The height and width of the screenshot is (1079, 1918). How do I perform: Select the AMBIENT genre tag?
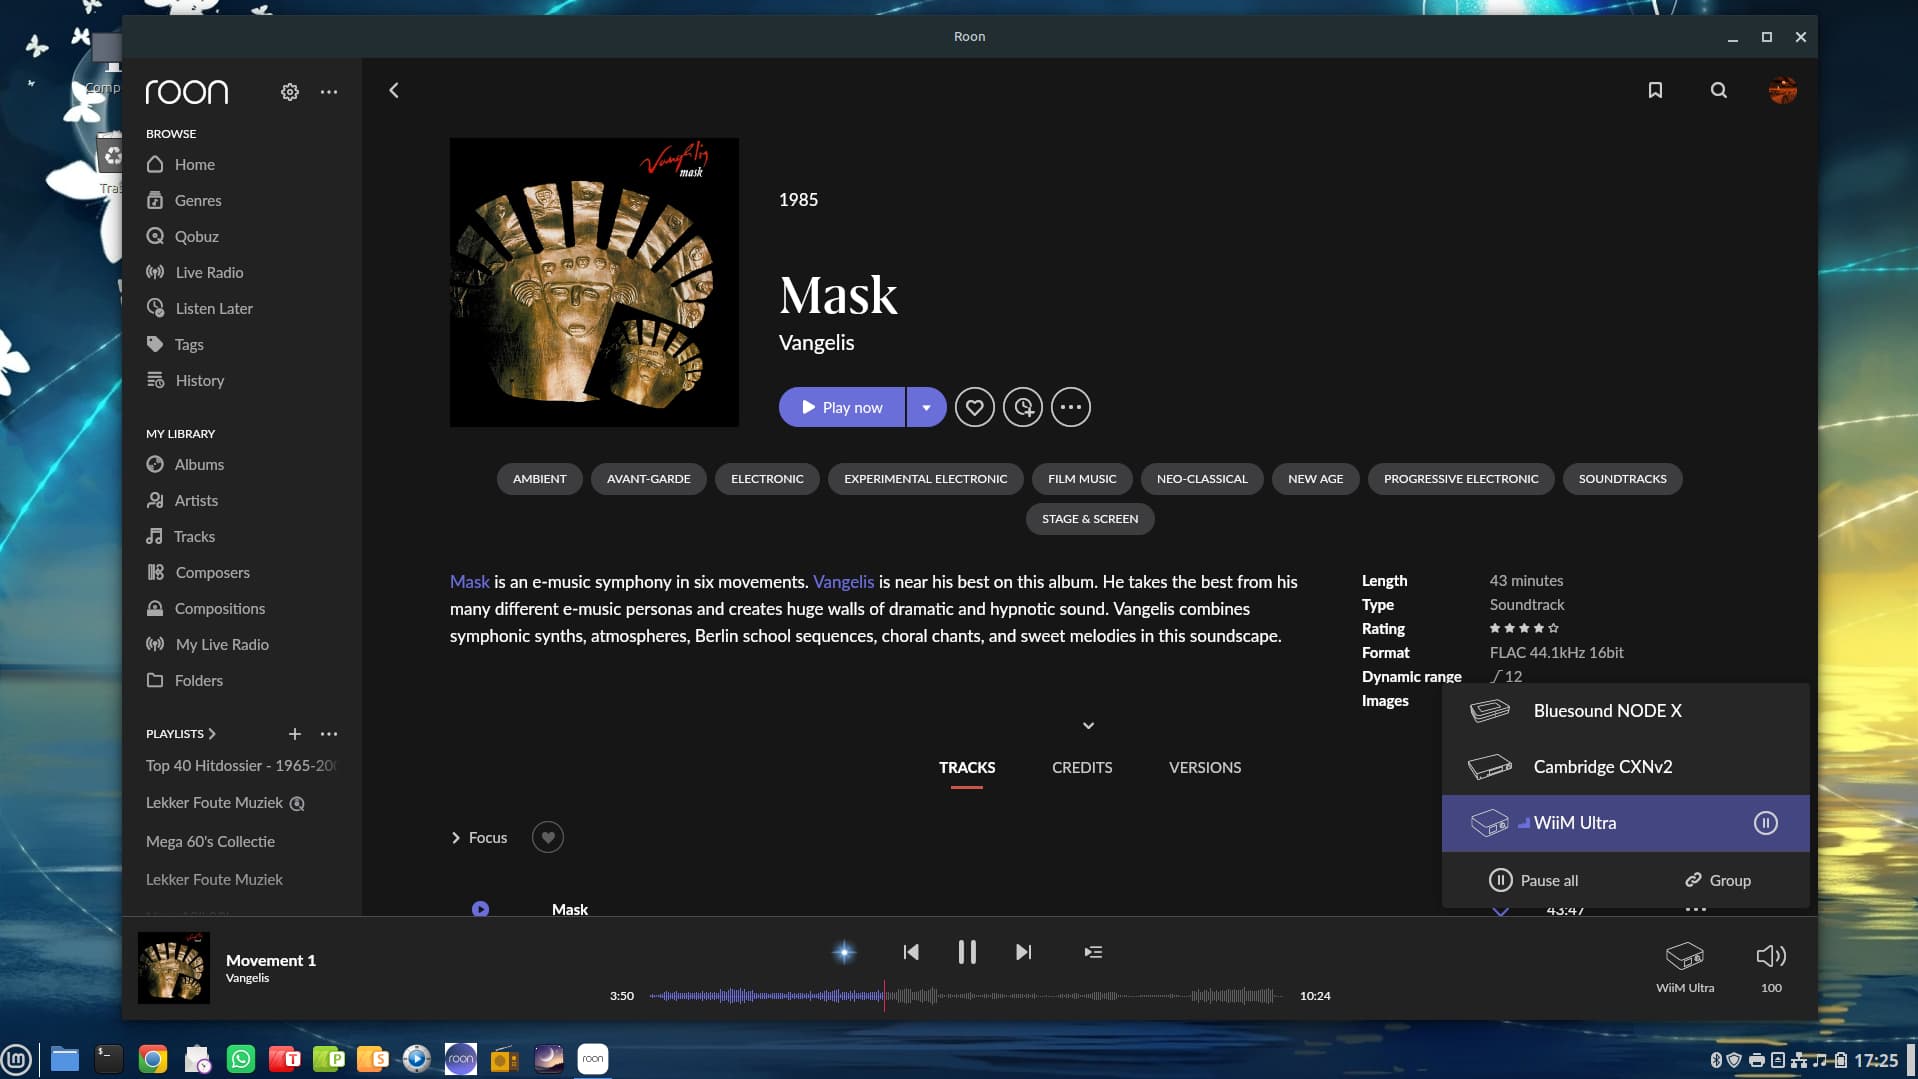point(540,479)
